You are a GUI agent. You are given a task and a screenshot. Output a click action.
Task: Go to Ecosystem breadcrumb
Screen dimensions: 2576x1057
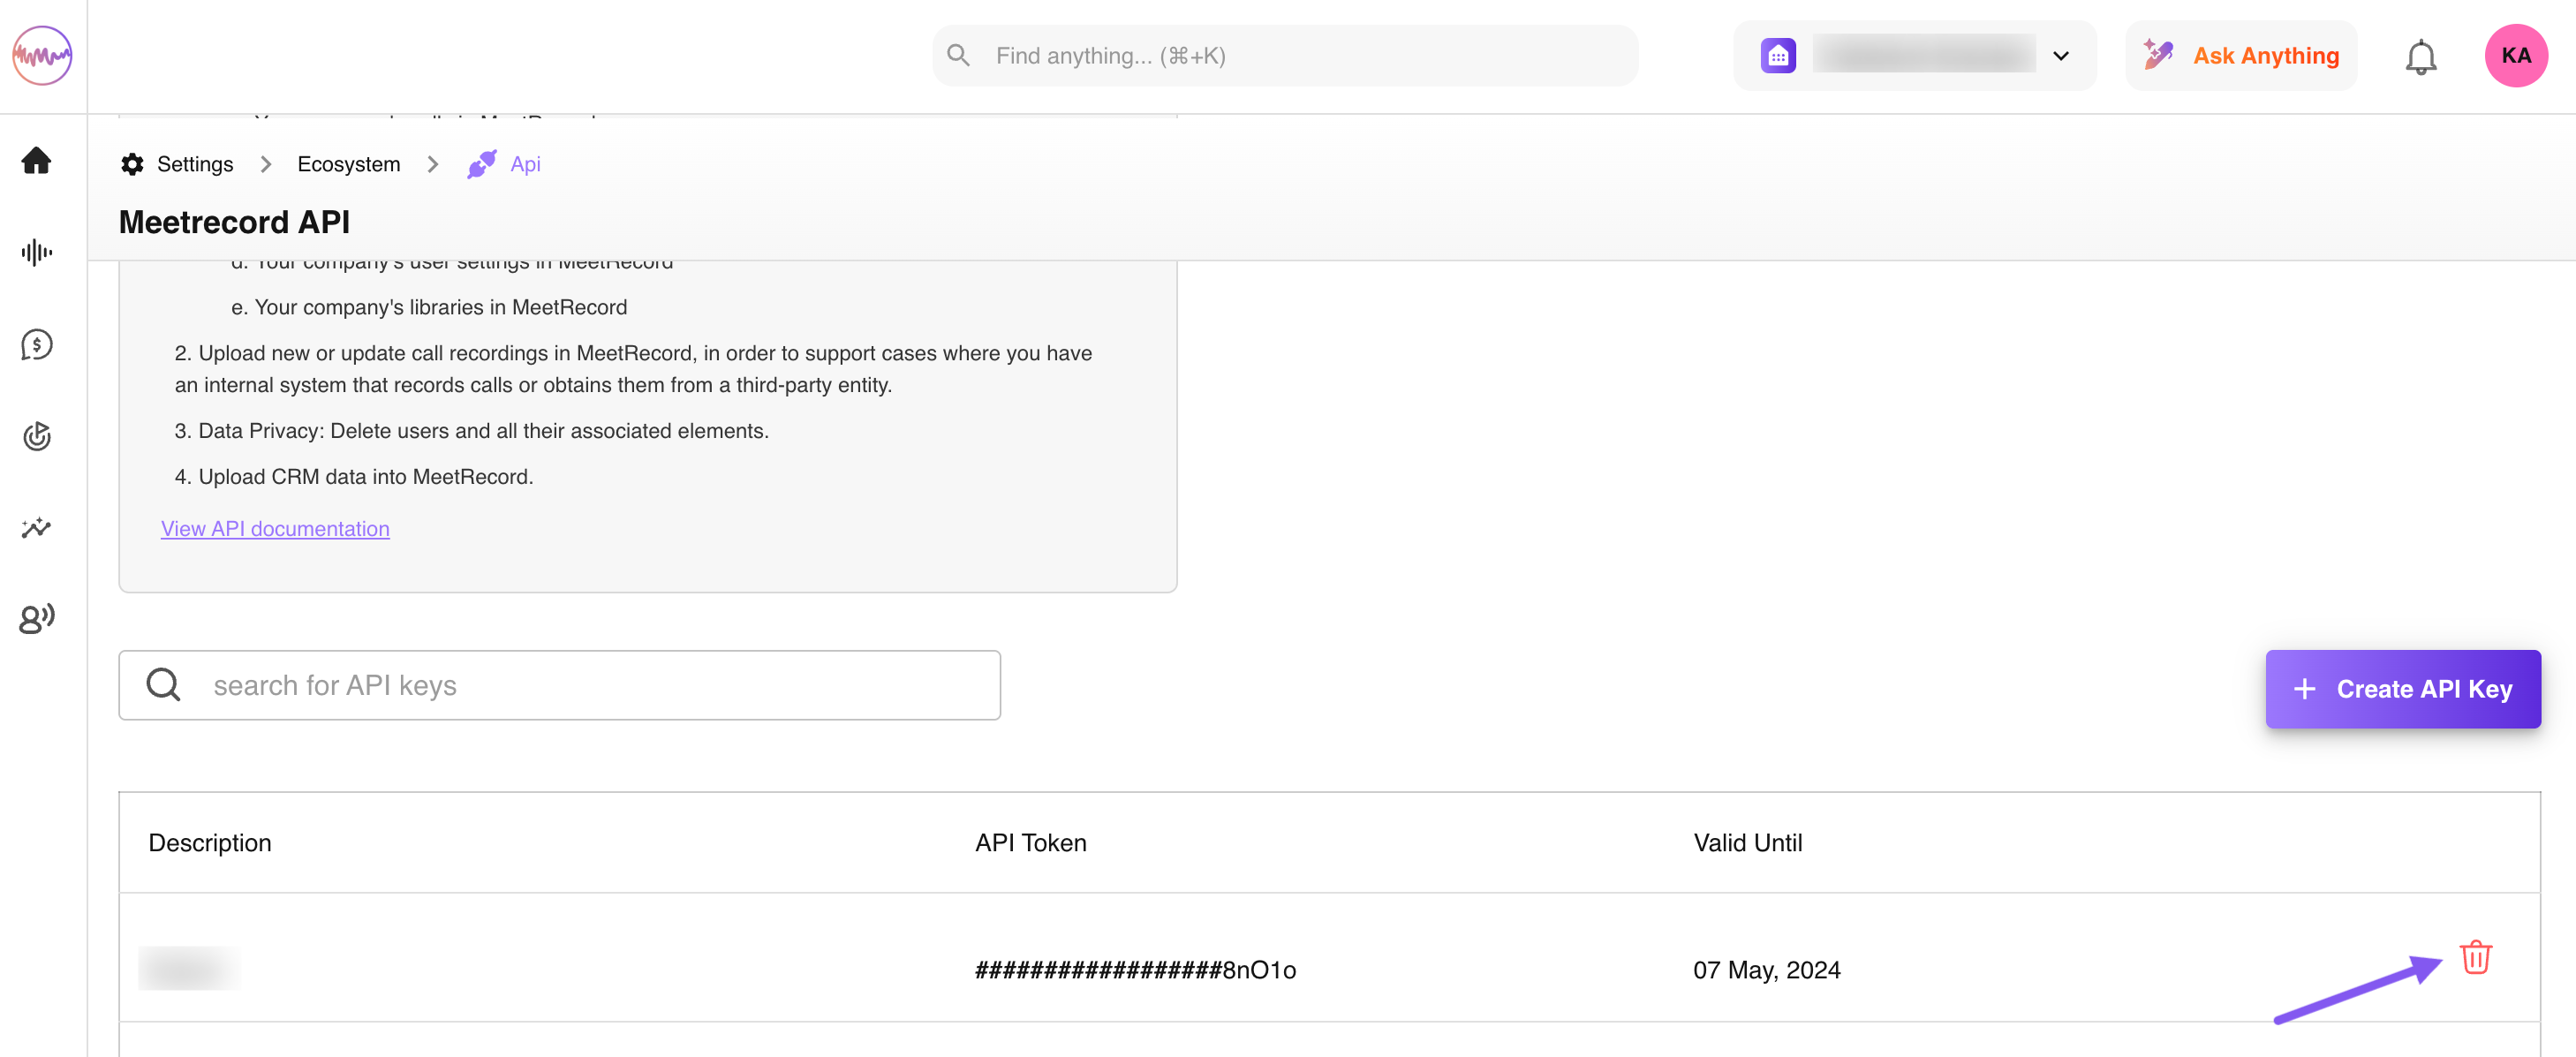348,164
